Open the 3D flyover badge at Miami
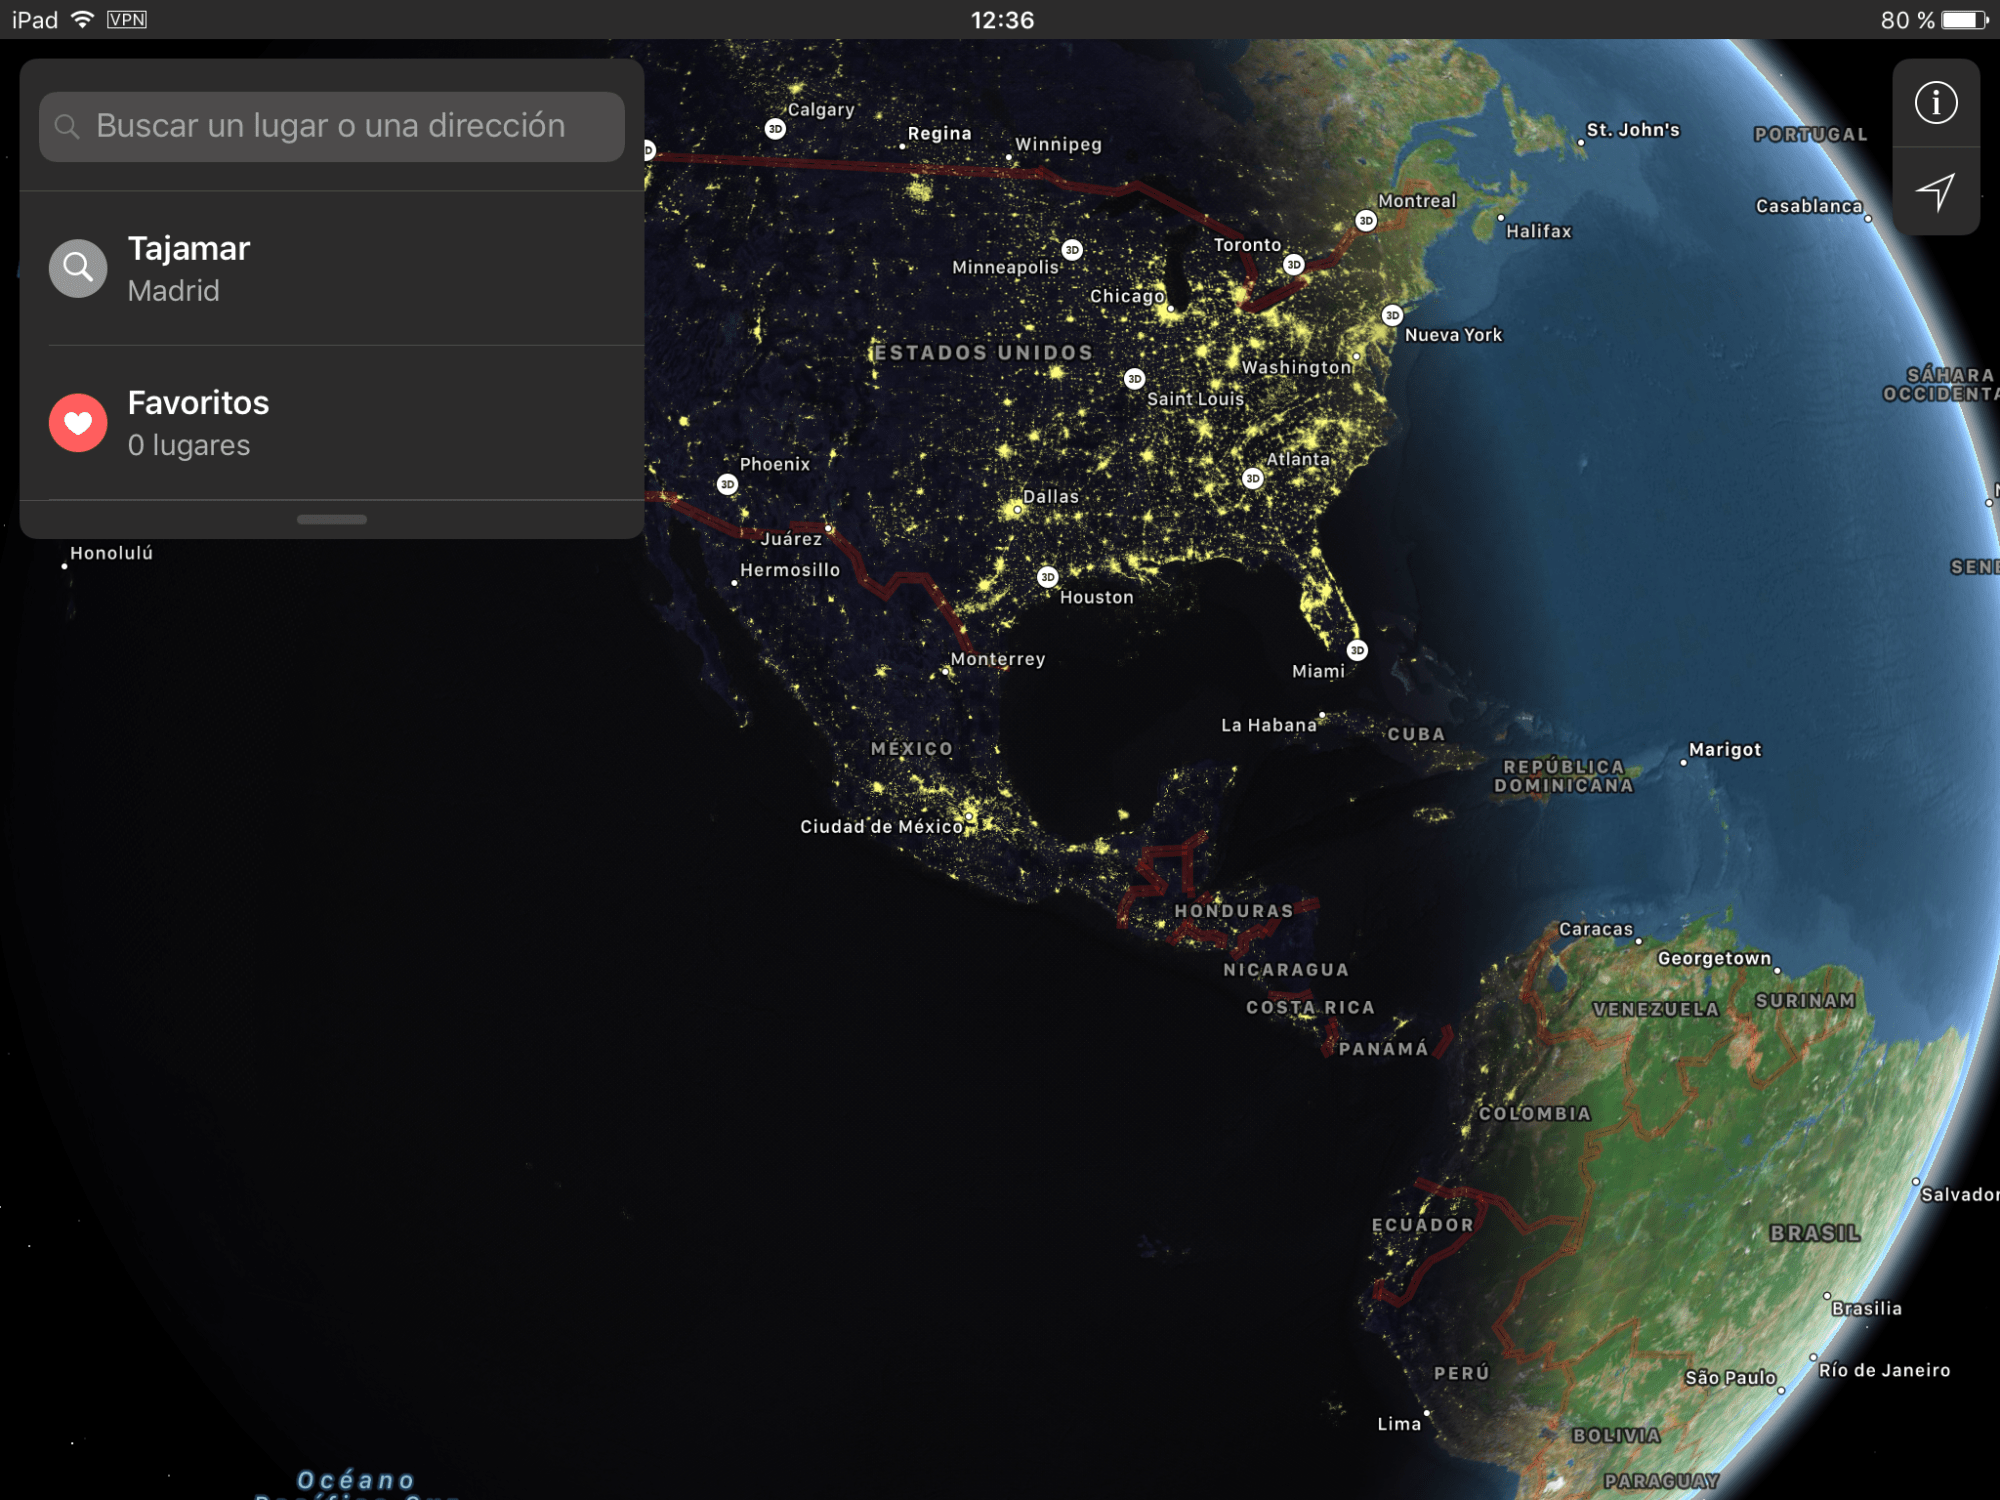This screenshot has height=1500, width=2000. pyautogui.click(x=1357, y=651)
